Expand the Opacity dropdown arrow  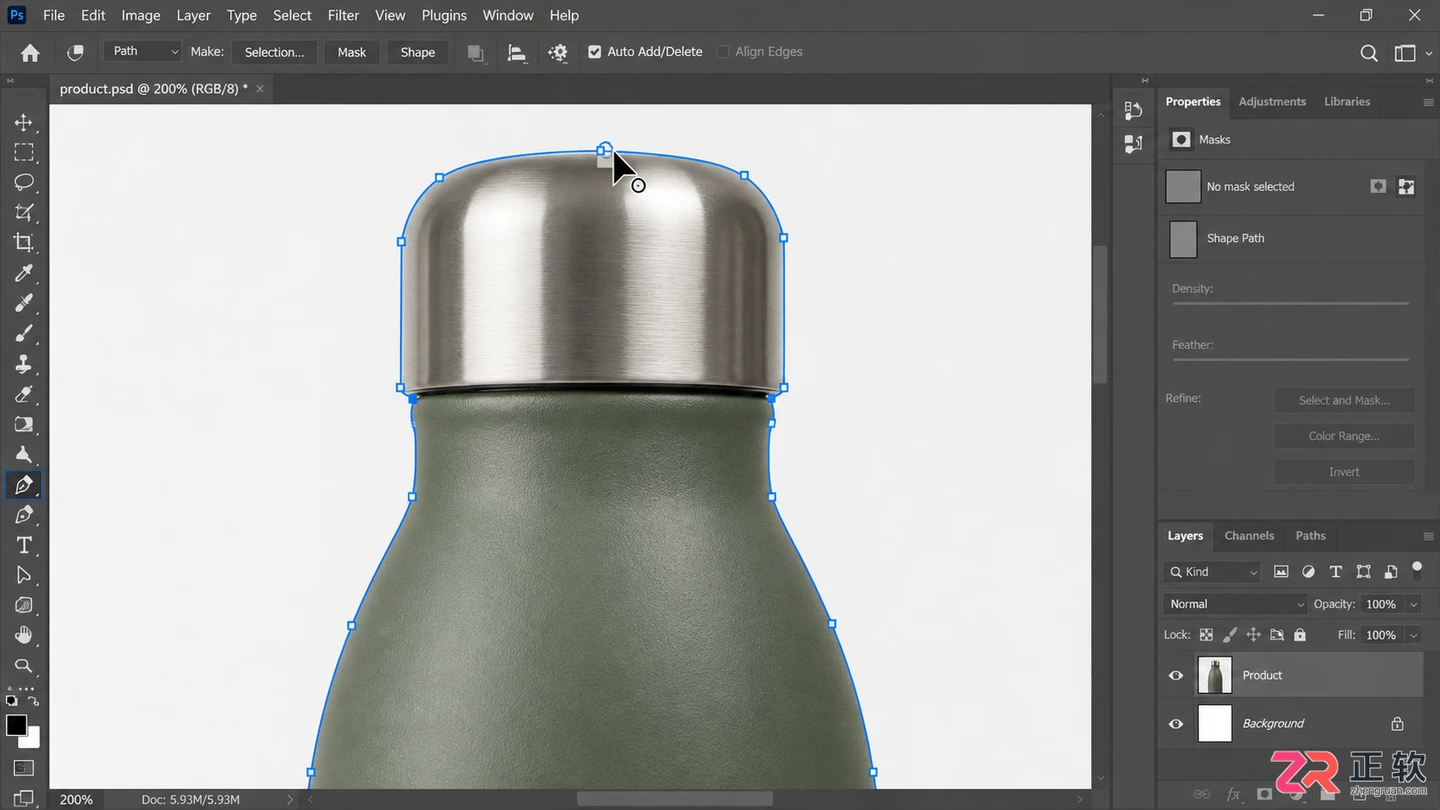coord(1414,604)
